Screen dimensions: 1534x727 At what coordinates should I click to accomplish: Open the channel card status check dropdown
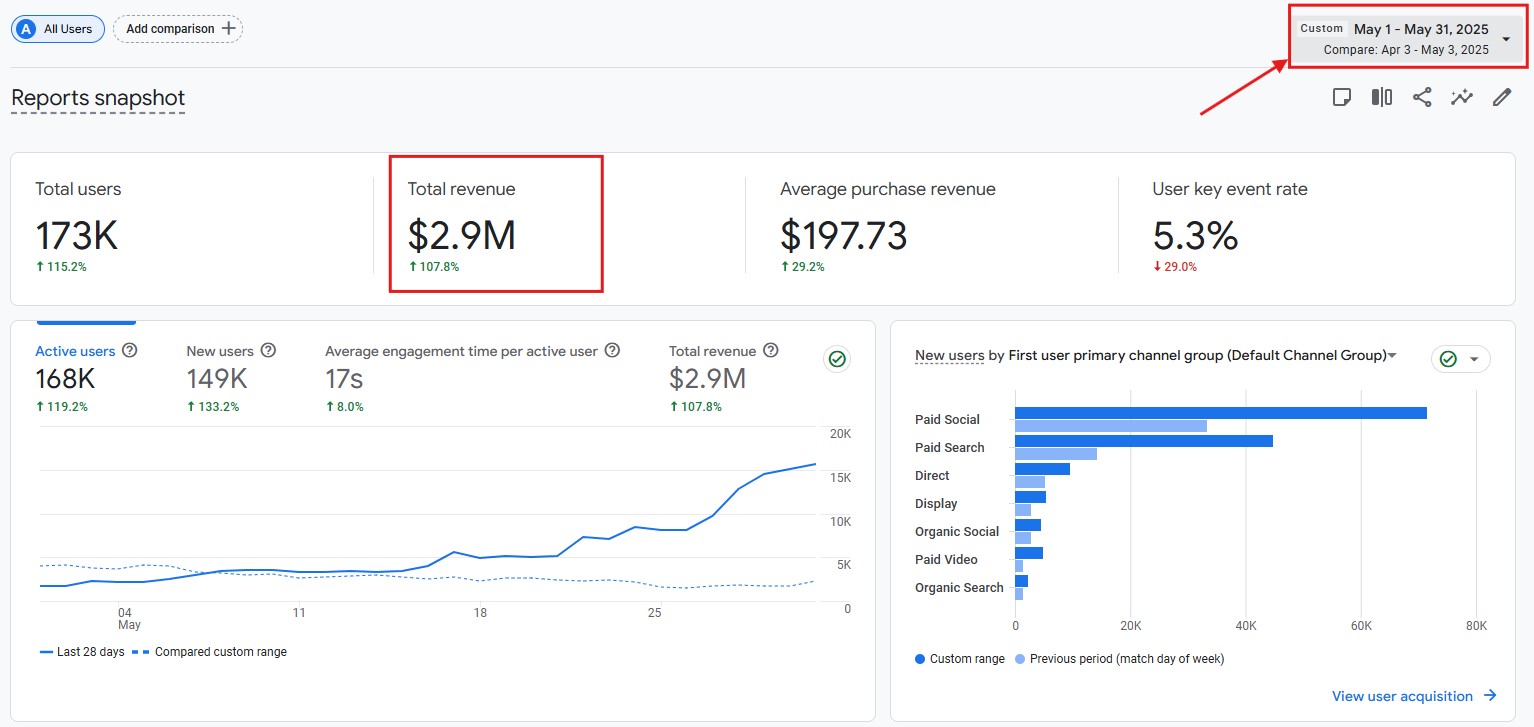tap(1461, 359)
